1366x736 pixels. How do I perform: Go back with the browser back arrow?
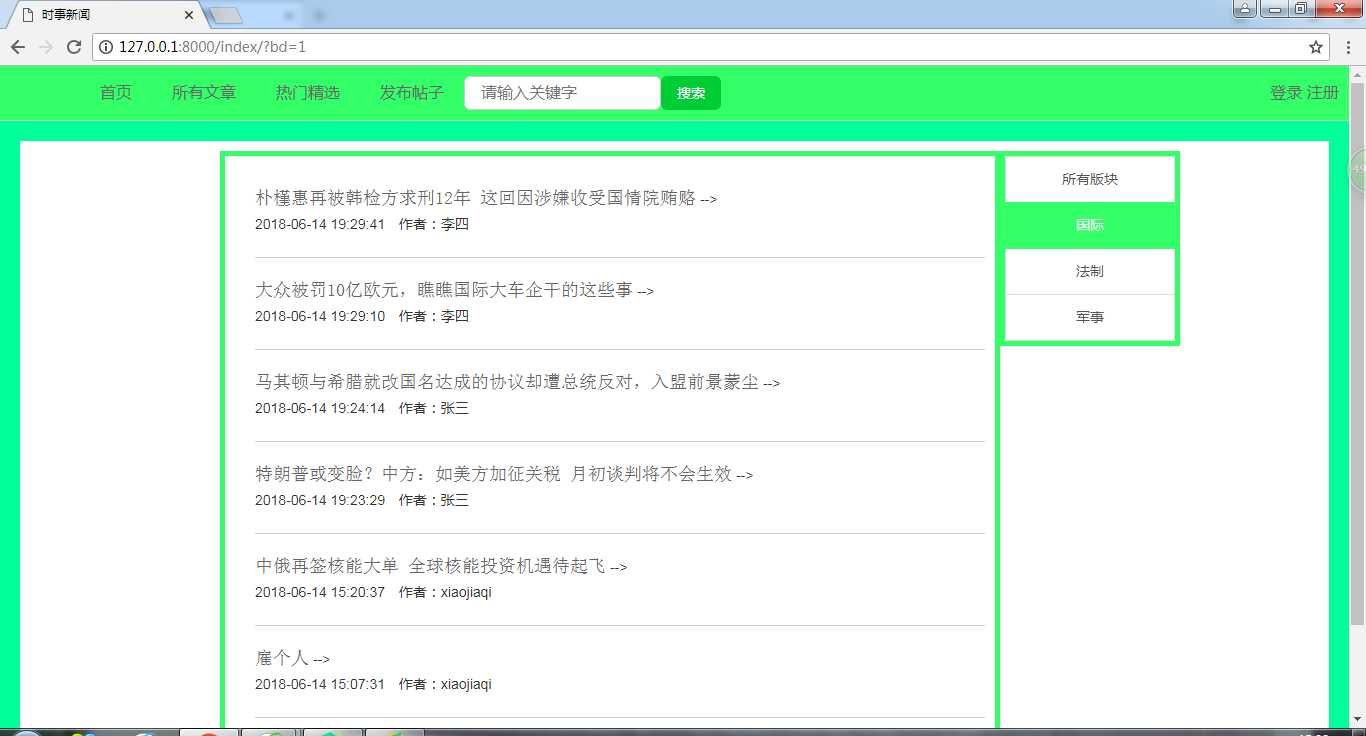point(18,47)
